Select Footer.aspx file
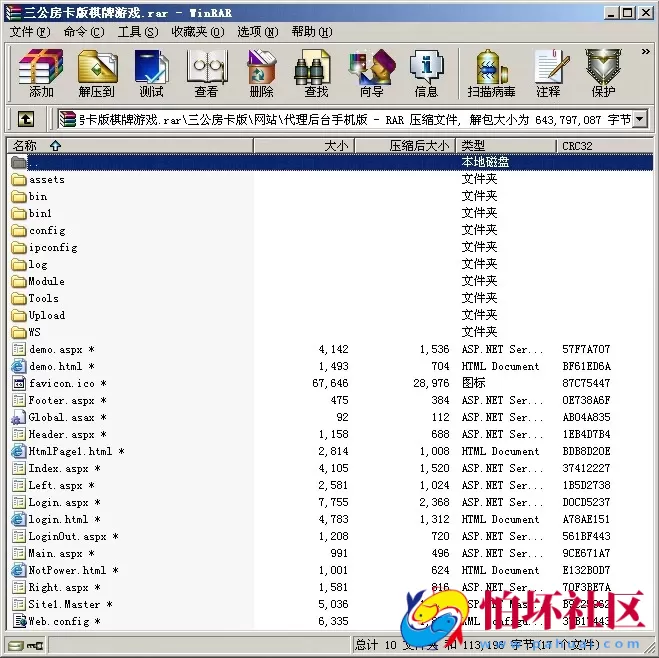The image size is (659, 658). pos(59,400)
